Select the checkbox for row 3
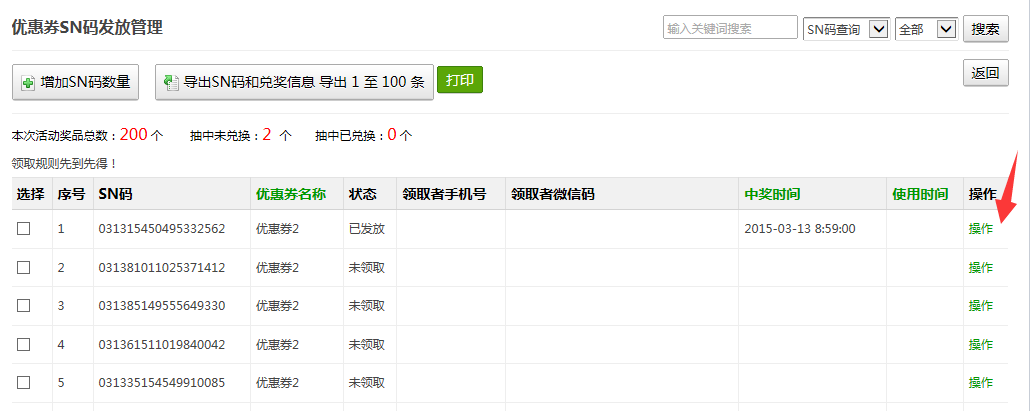 [x=24, y=305]
